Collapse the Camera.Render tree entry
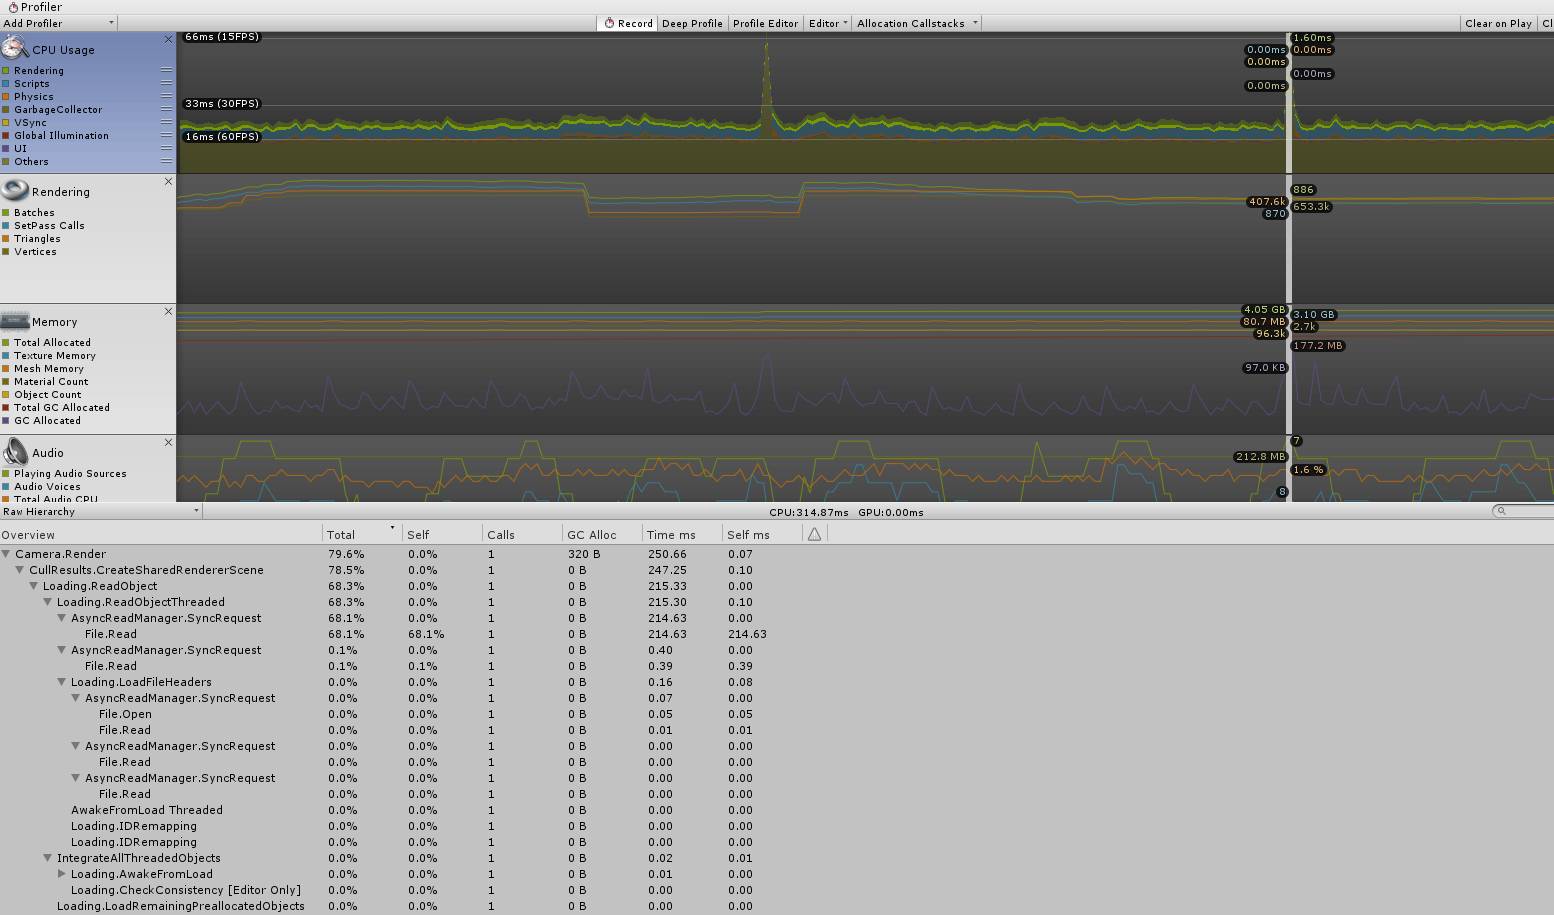Viewport: 1554px width, 915px height. pos(6,553)
